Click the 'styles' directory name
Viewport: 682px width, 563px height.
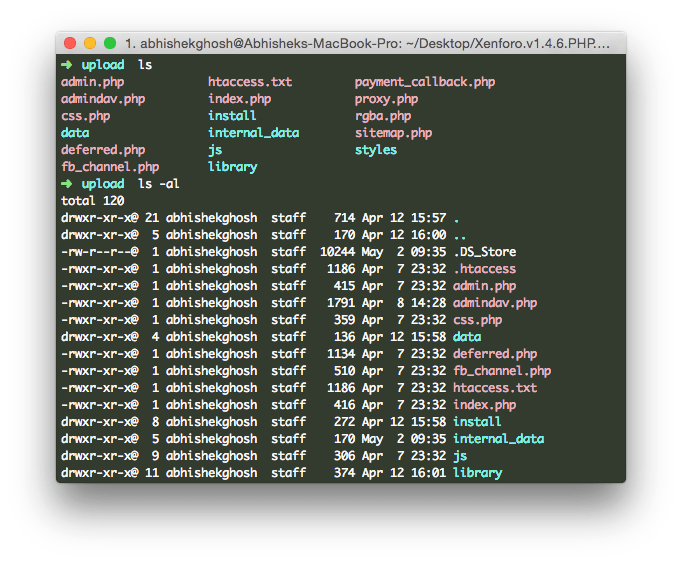(376, 150)
